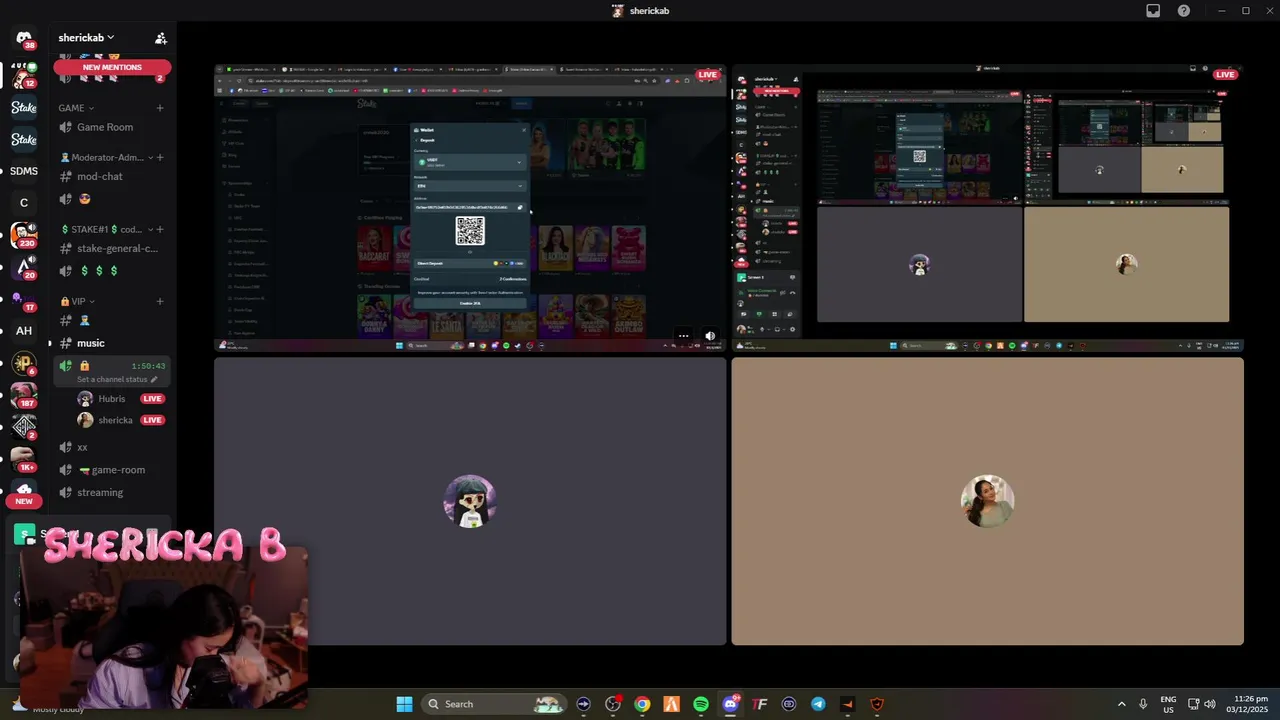Open Discord direct messages home icon
Image resolution: width=1280 pixels, height=720 pixels.
tap(24, 39)
